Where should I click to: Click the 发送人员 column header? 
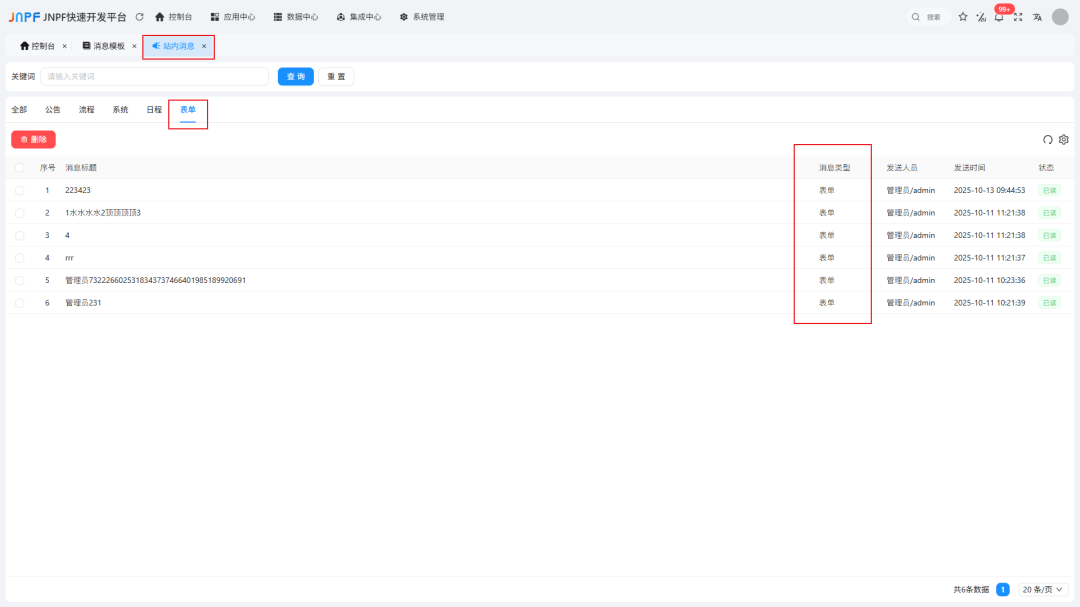coord(902,167)
